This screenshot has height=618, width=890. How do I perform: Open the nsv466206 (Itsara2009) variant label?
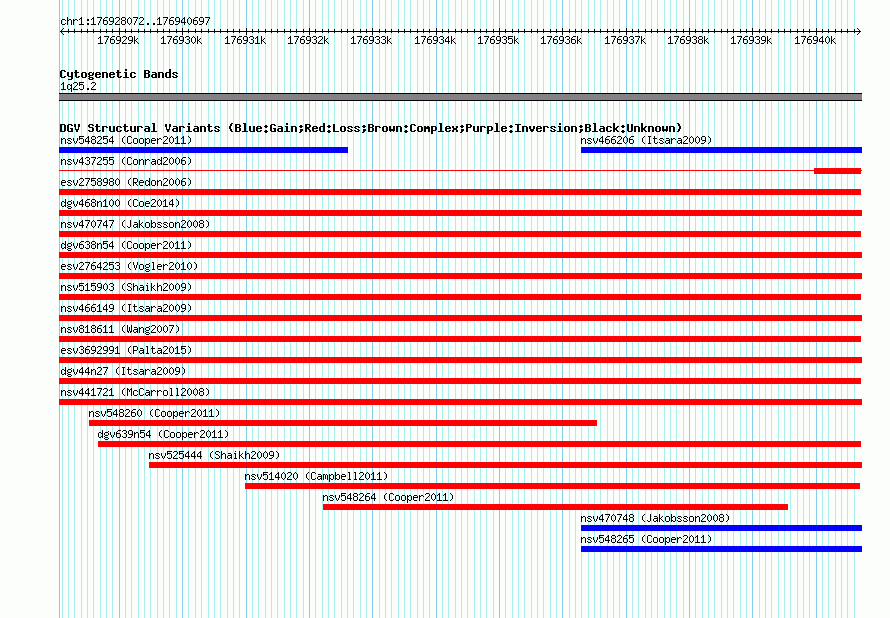646,140
